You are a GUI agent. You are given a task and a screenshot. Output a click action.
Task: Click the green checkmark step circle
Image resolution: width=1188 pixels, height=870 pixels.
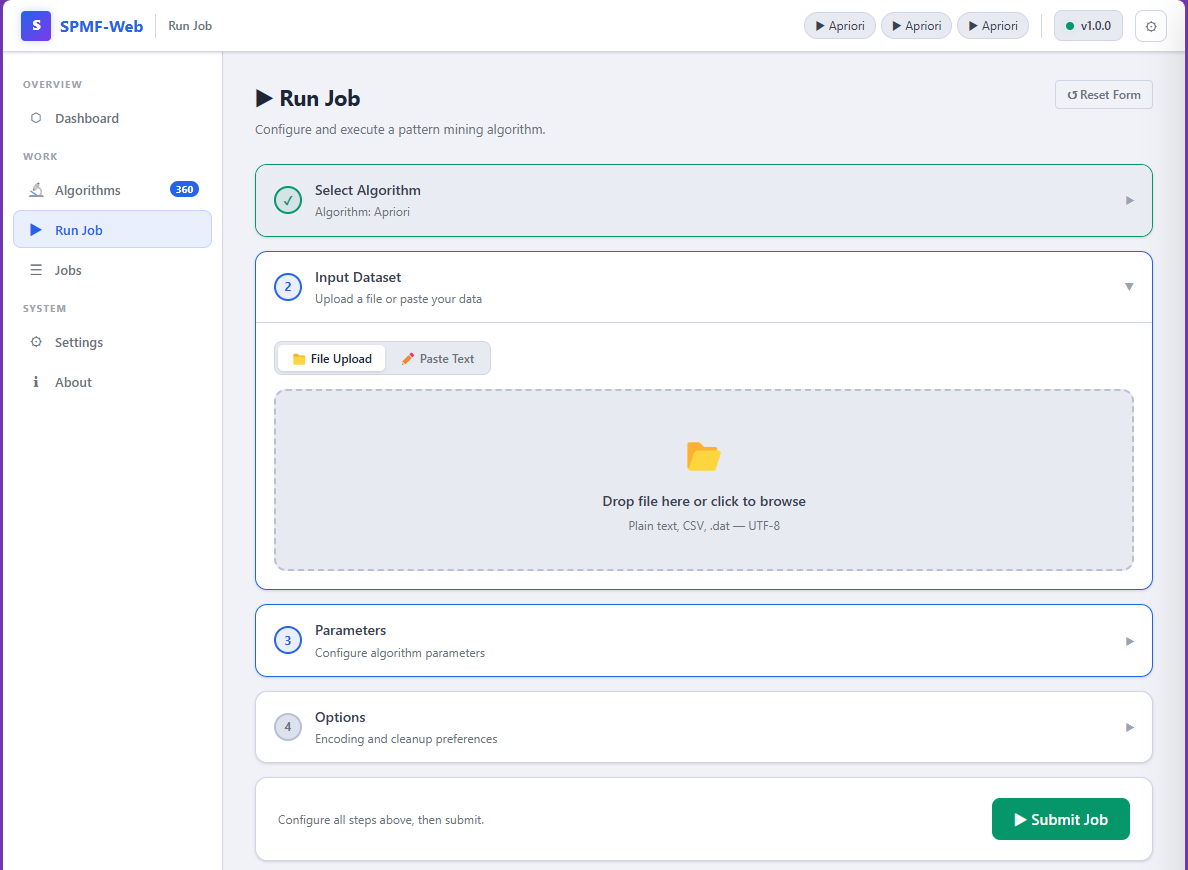288,200
